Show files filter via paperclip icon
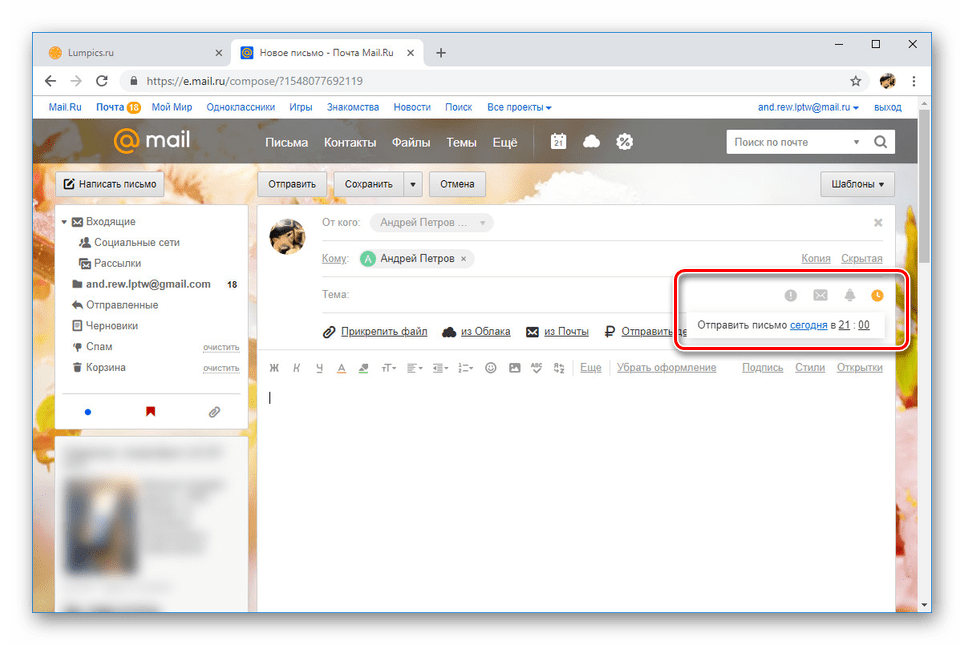The height and width of the screenshot is (645, 964). pos(214,411)
